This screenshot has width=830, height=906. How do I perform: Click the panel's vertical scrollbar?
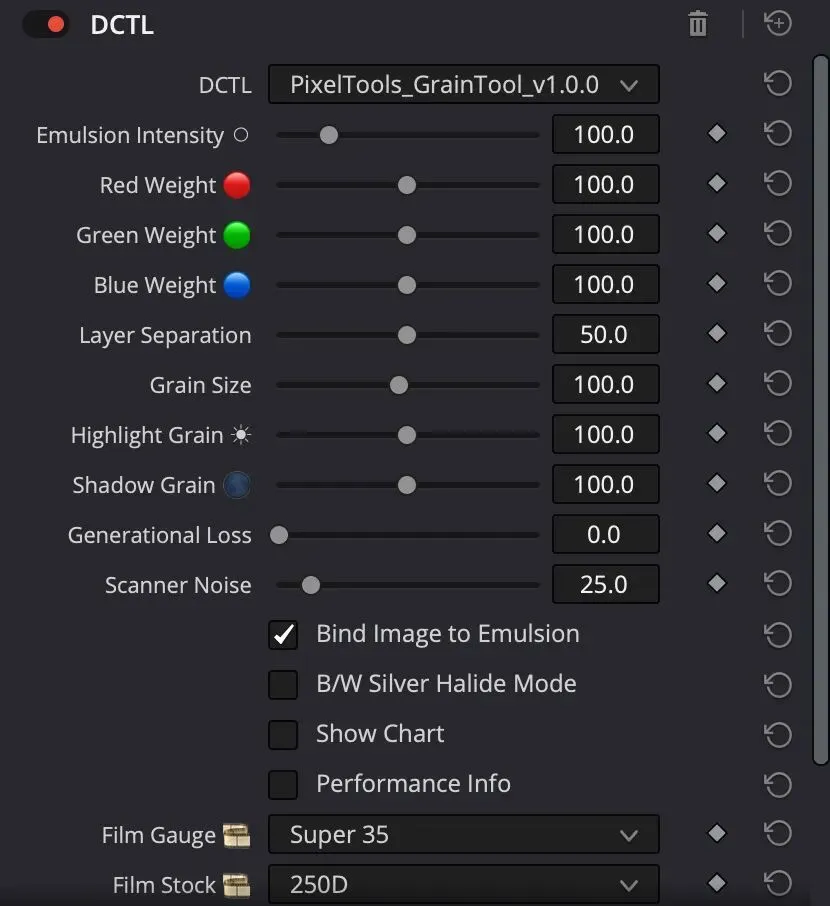coord(821,410)
